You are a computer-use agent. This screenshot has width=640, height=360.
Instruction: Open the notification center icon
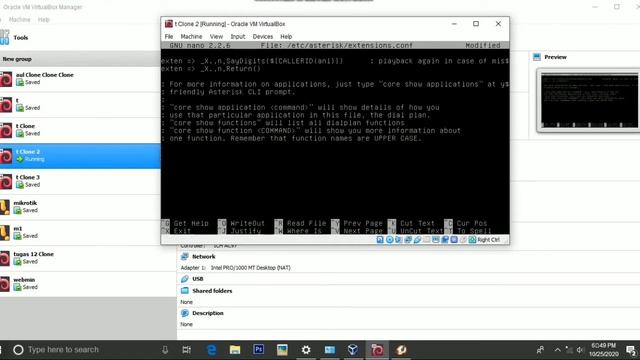pyautogui.click(x=631, y=350)
